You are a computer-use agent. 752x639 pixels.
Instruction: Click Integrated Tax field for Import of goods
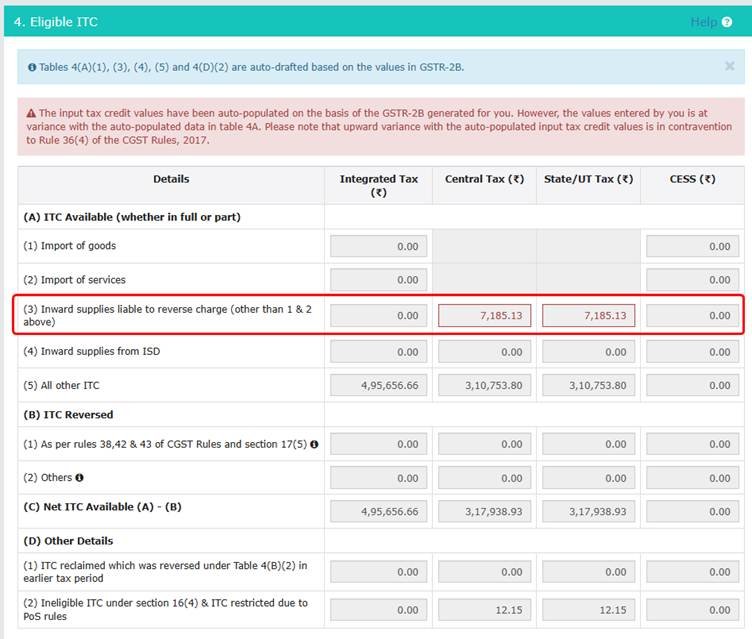379,246
